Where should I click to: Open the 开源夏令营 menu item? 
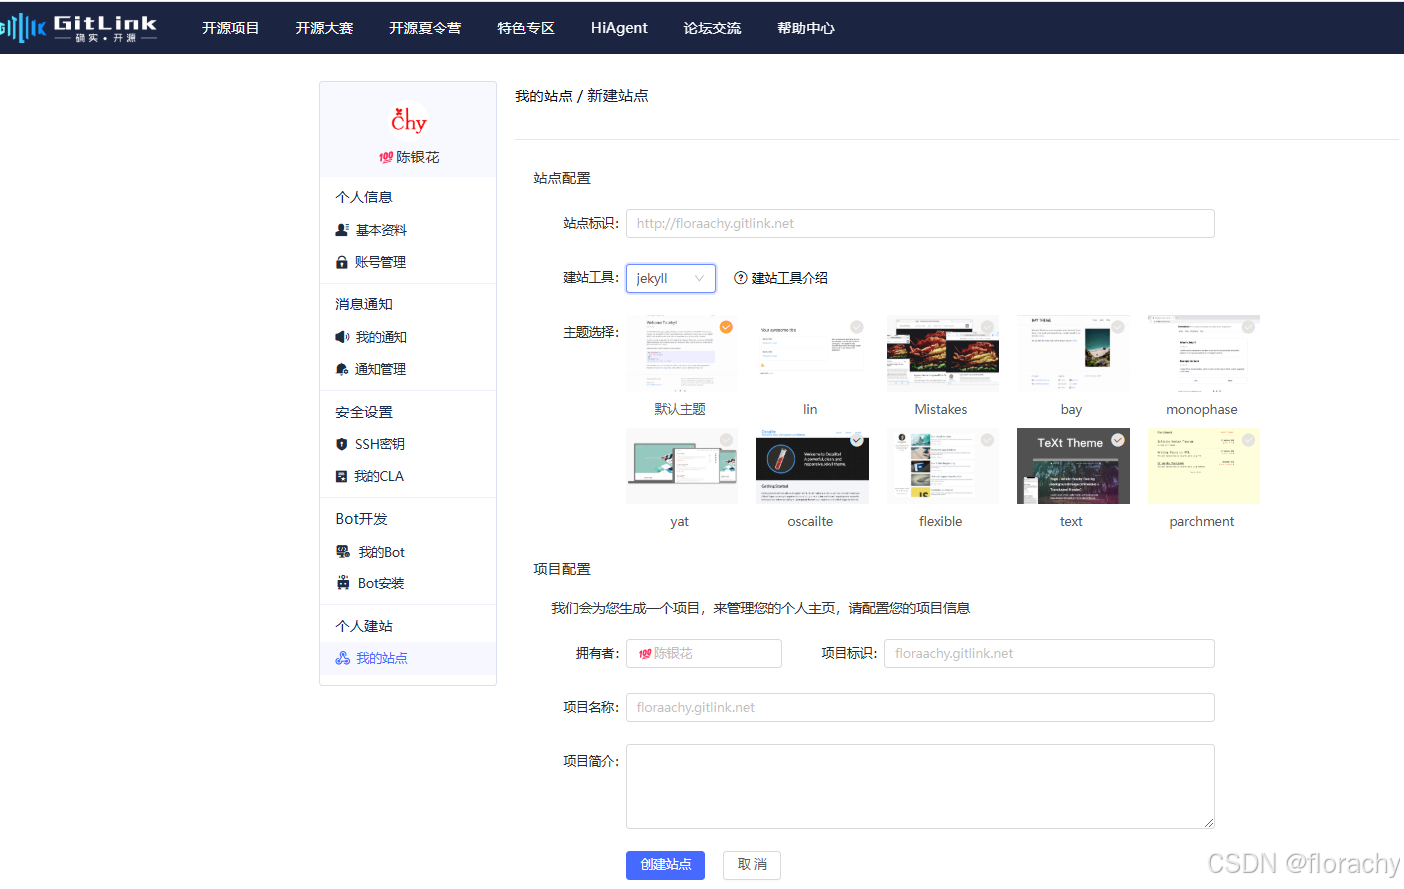[x=425, y=28]
